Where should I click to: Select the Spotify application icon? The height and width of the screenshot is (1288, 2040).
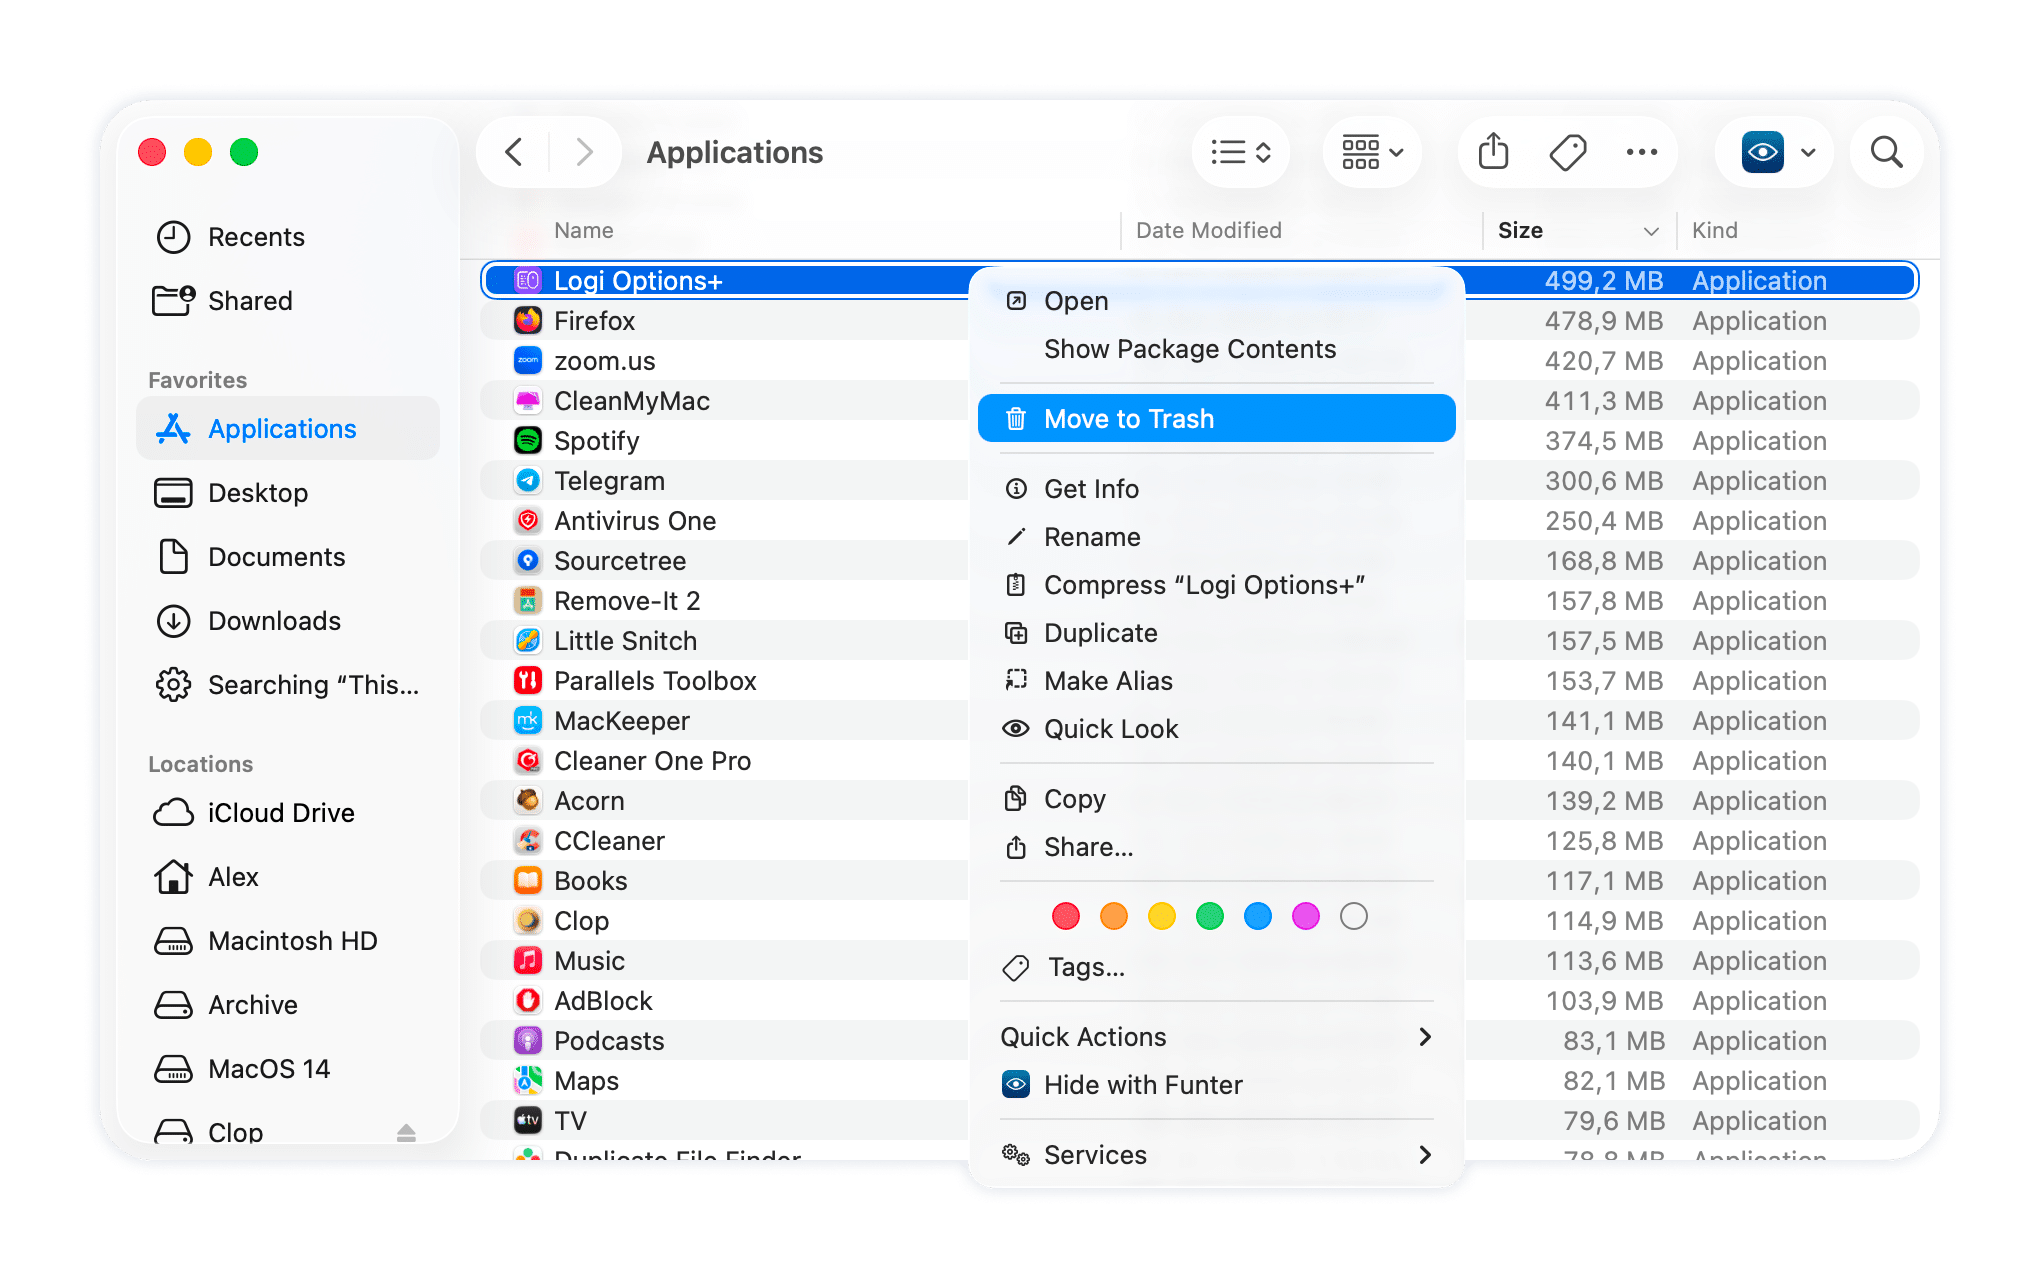click(527, 440)
